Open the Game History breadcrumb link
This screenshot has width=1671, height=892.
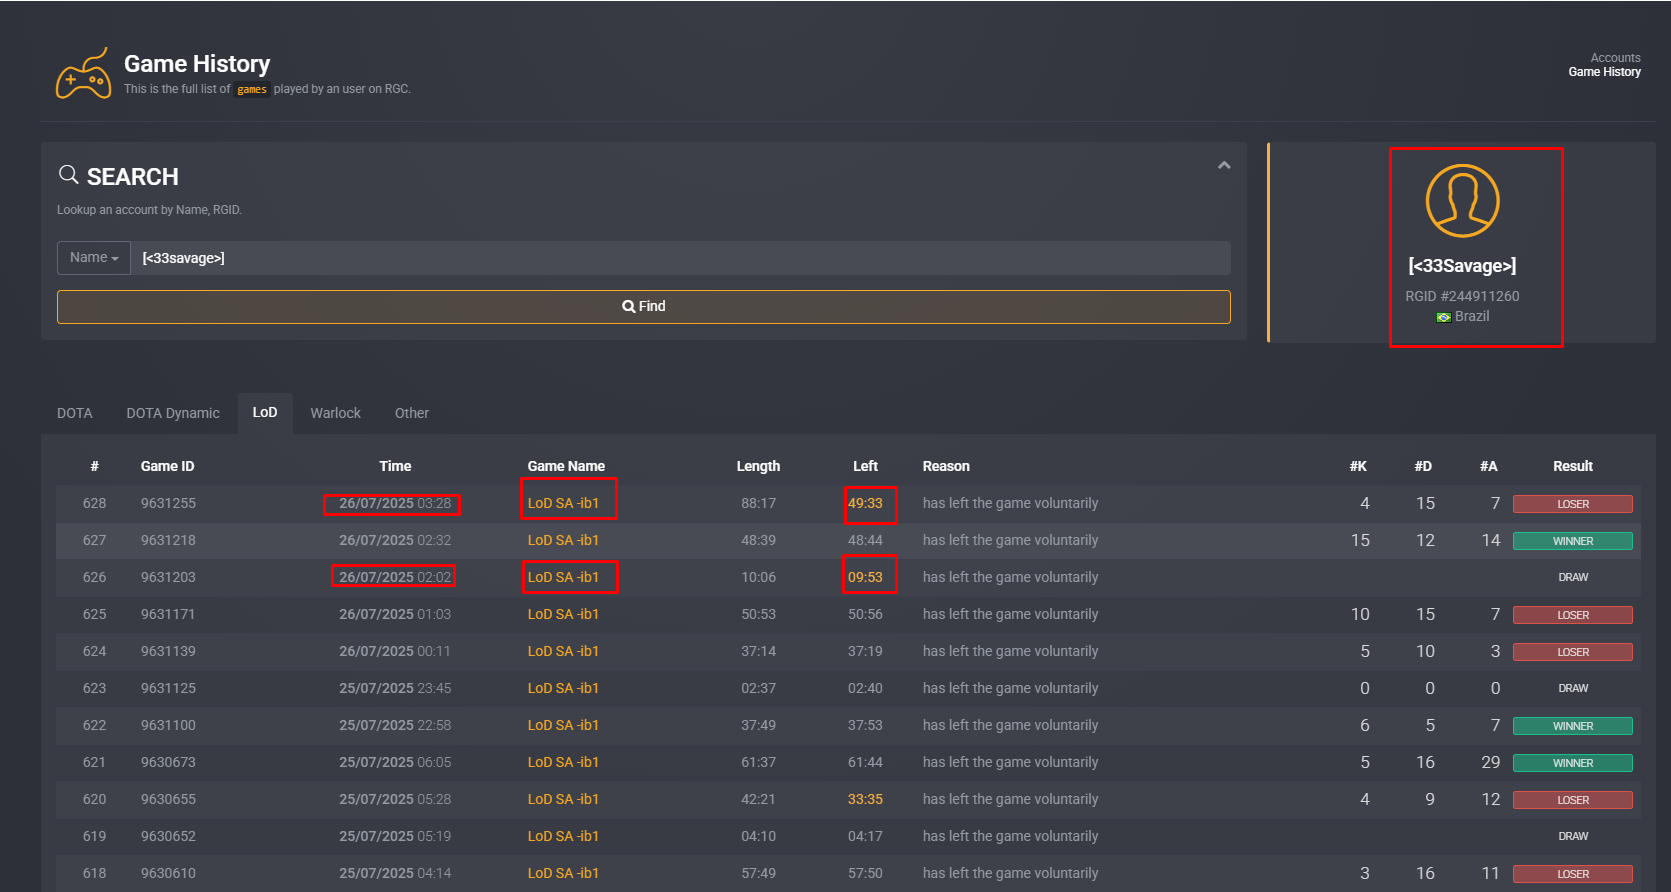tap(1604, 72)
